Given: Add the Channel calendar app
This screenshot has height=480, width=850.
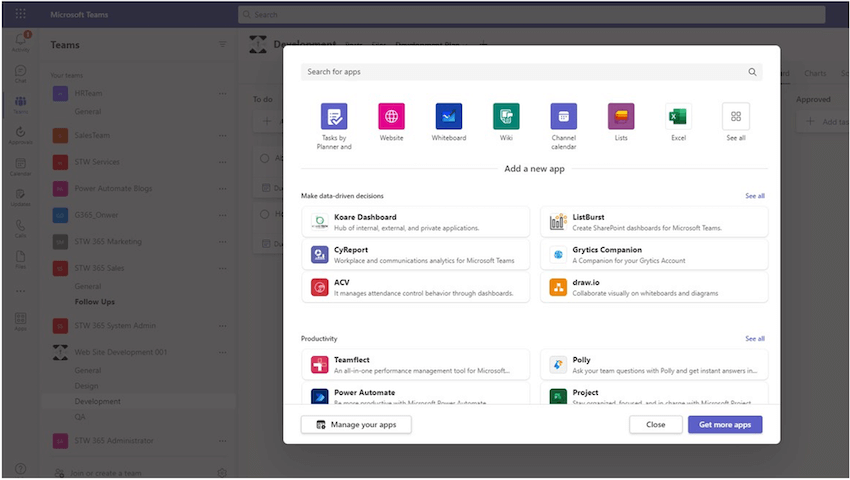Looking at the screenshot, I should (x=564, y=126).
